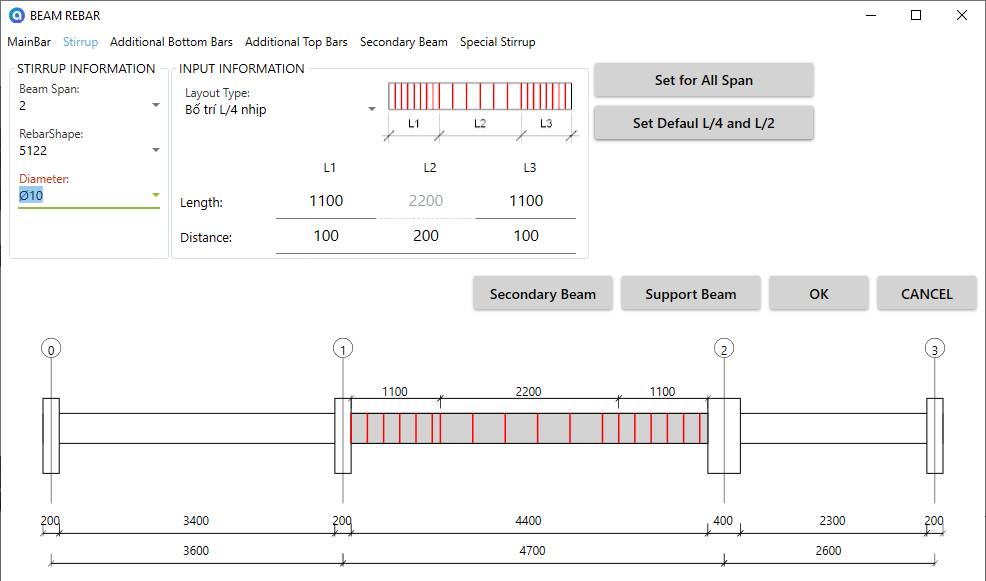Image resolution: width=986 pixels, height=581 pixels.
Task: Close the BEAM REBAR window
Action: 961,15
